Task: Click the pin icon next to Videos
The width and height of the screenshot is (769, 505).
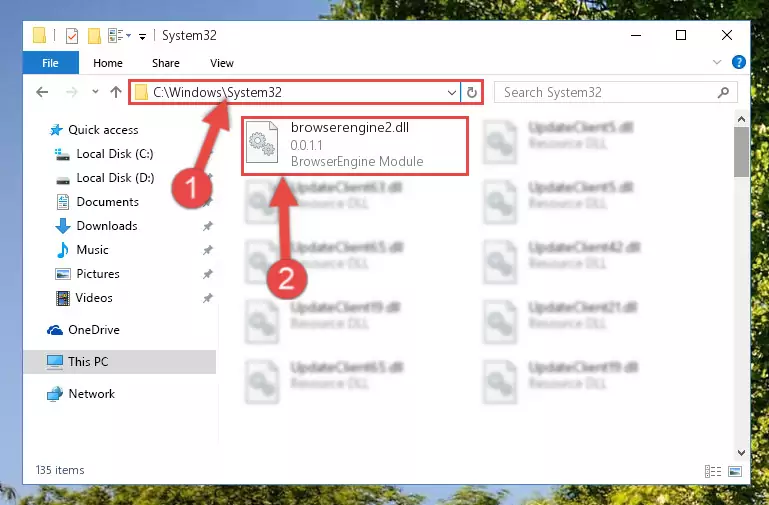Action: pos(208,298)
